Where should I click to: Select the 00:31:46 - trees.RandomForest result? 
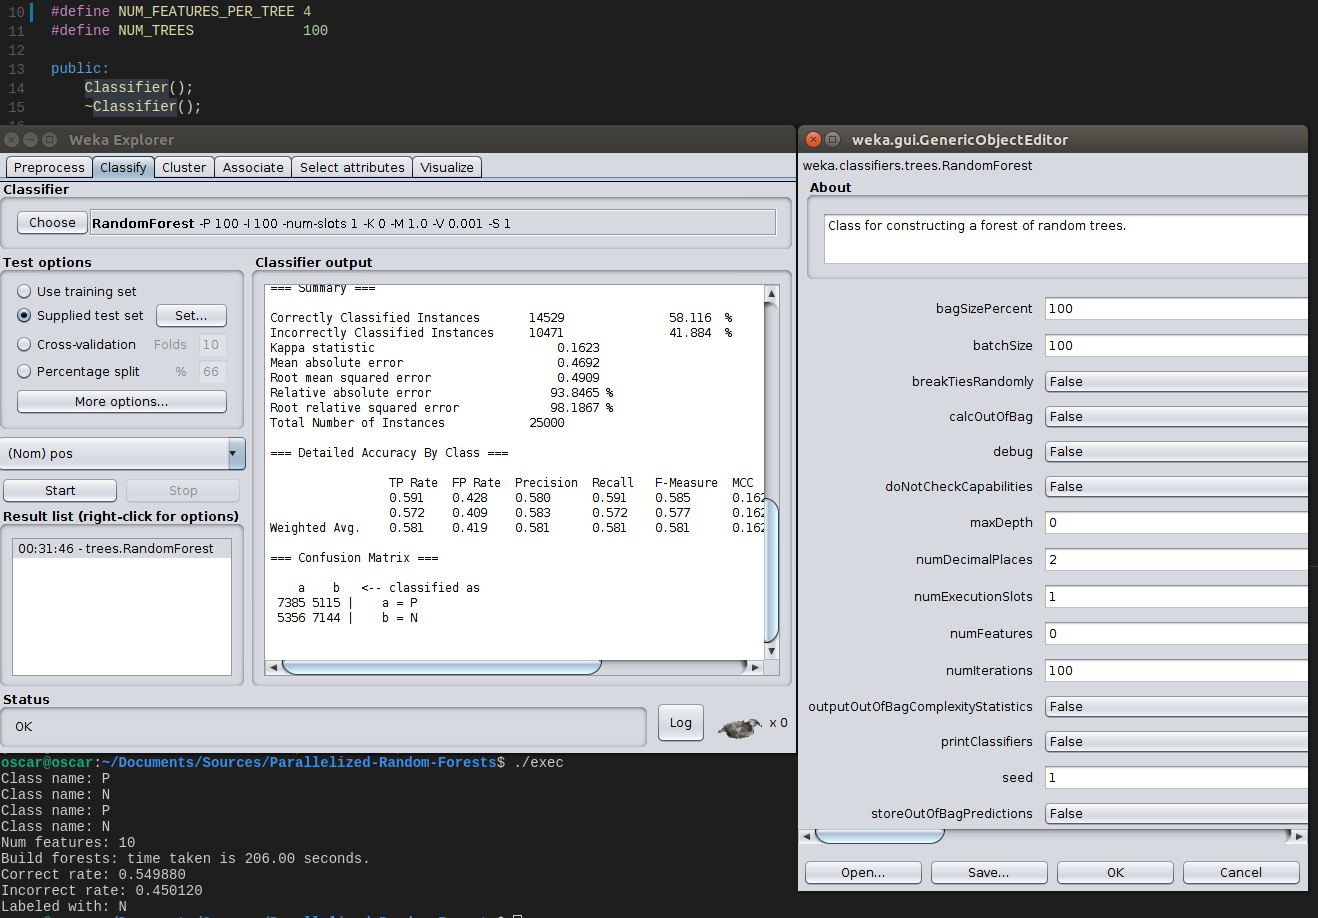pos(122,549)
